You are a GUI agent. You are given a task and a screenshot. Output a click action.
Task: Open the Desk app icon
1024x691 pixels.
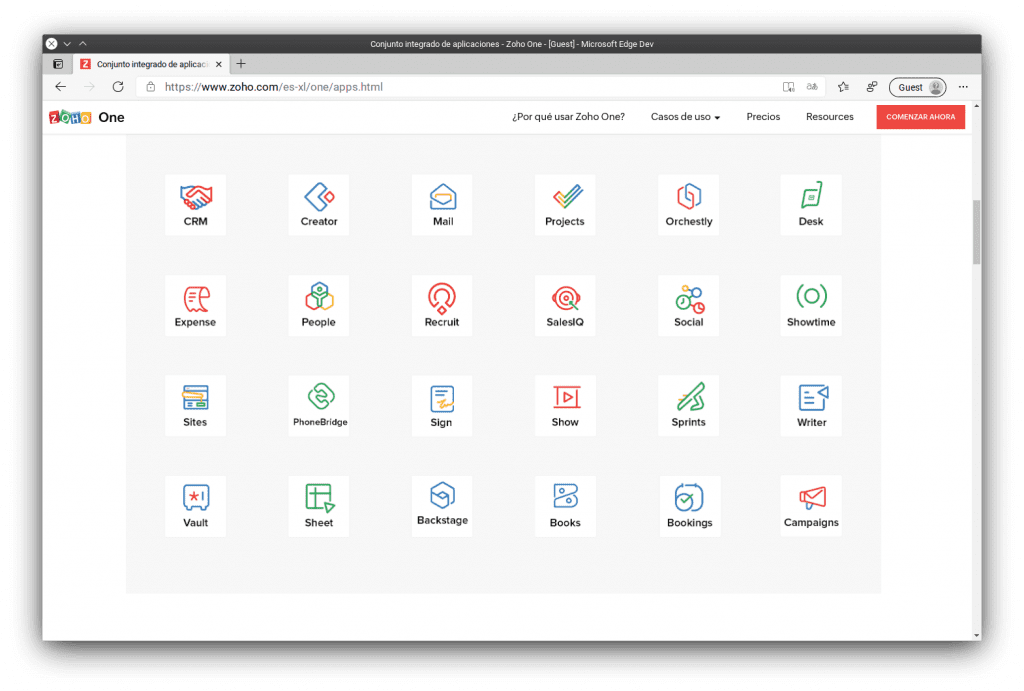tap(811, 205)
